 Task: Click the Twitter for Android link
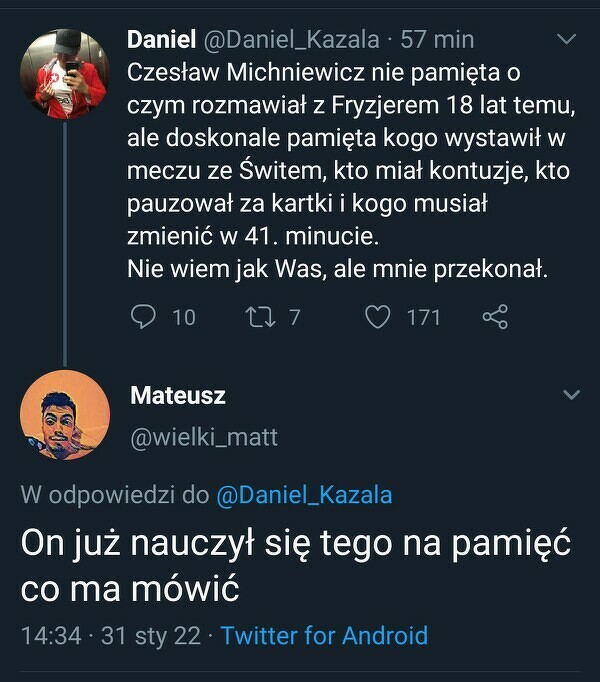324,635
